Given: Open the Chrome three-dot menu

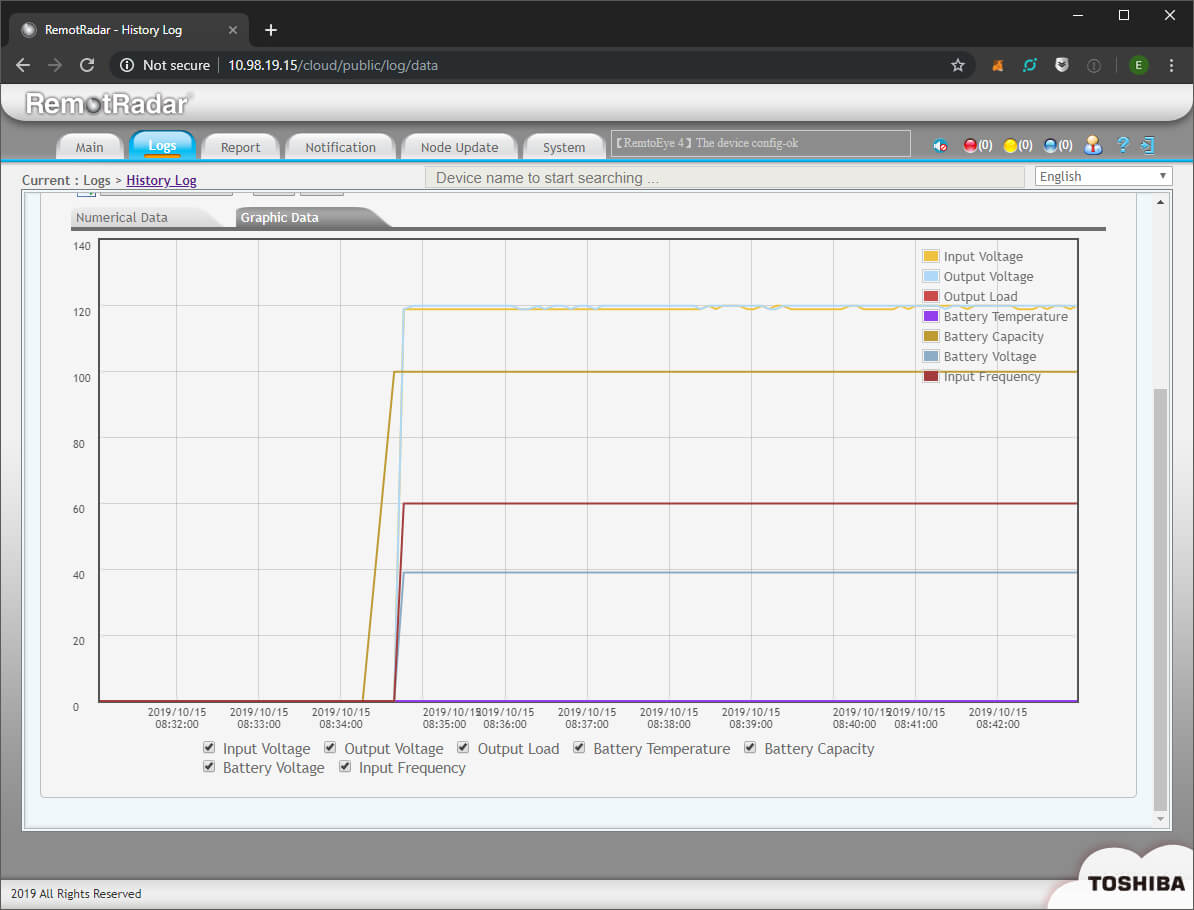Looking at the screenshot, I should [x=1171, y=65].
